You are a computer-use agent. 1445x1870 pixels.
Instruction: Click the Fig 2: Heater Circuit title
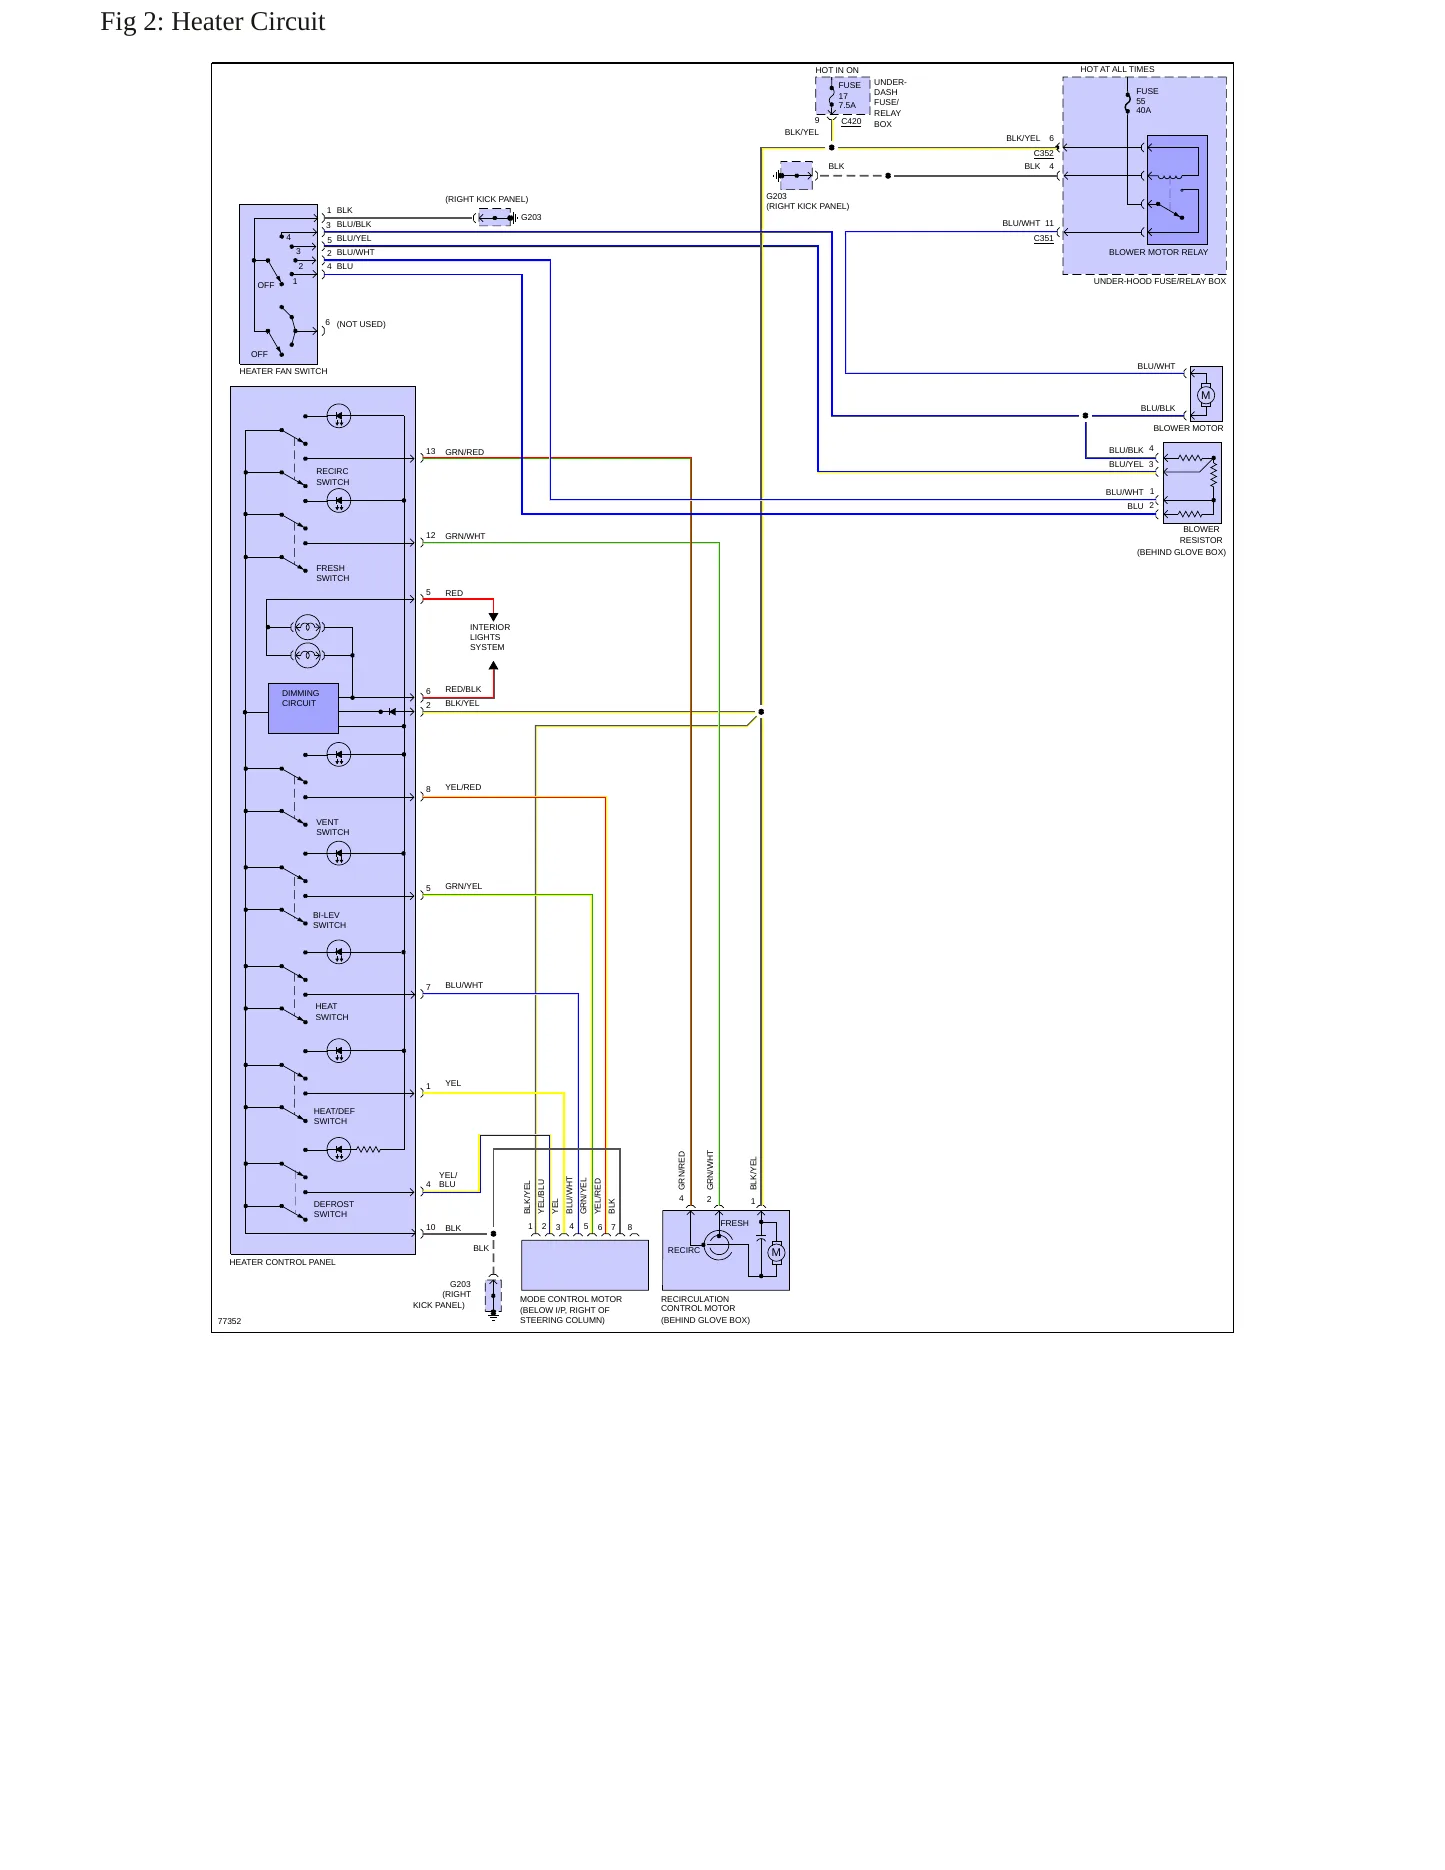point(213,22)
